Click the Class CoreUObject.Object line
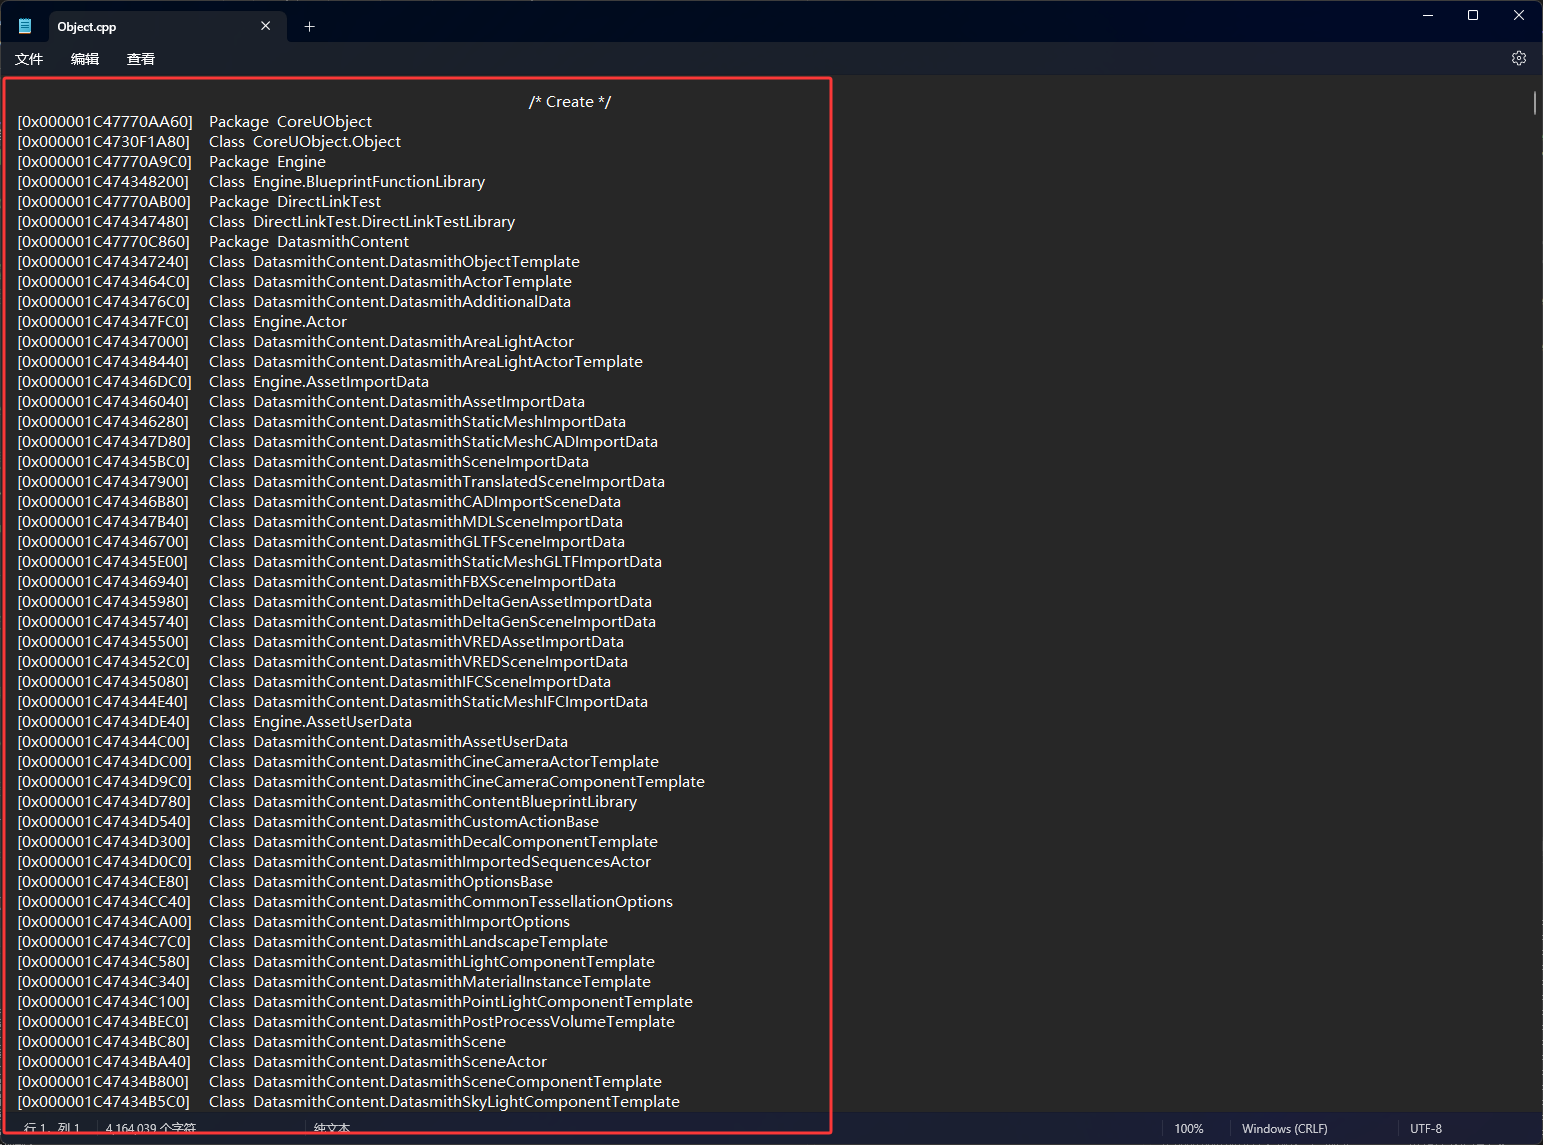1543x1145 pixels. point(209,142)
